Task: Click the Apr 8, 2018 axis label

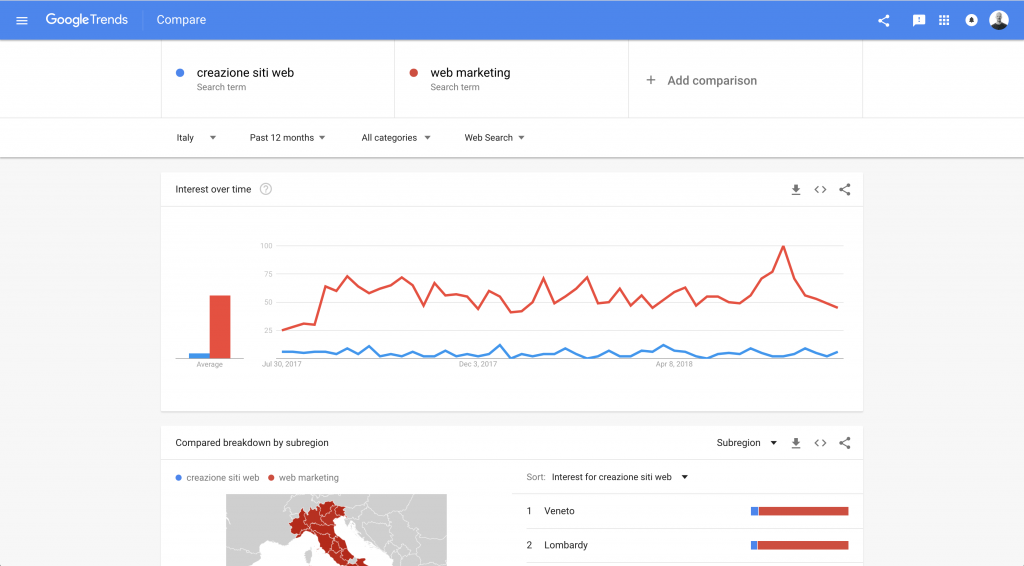Action: click(674, 364)
